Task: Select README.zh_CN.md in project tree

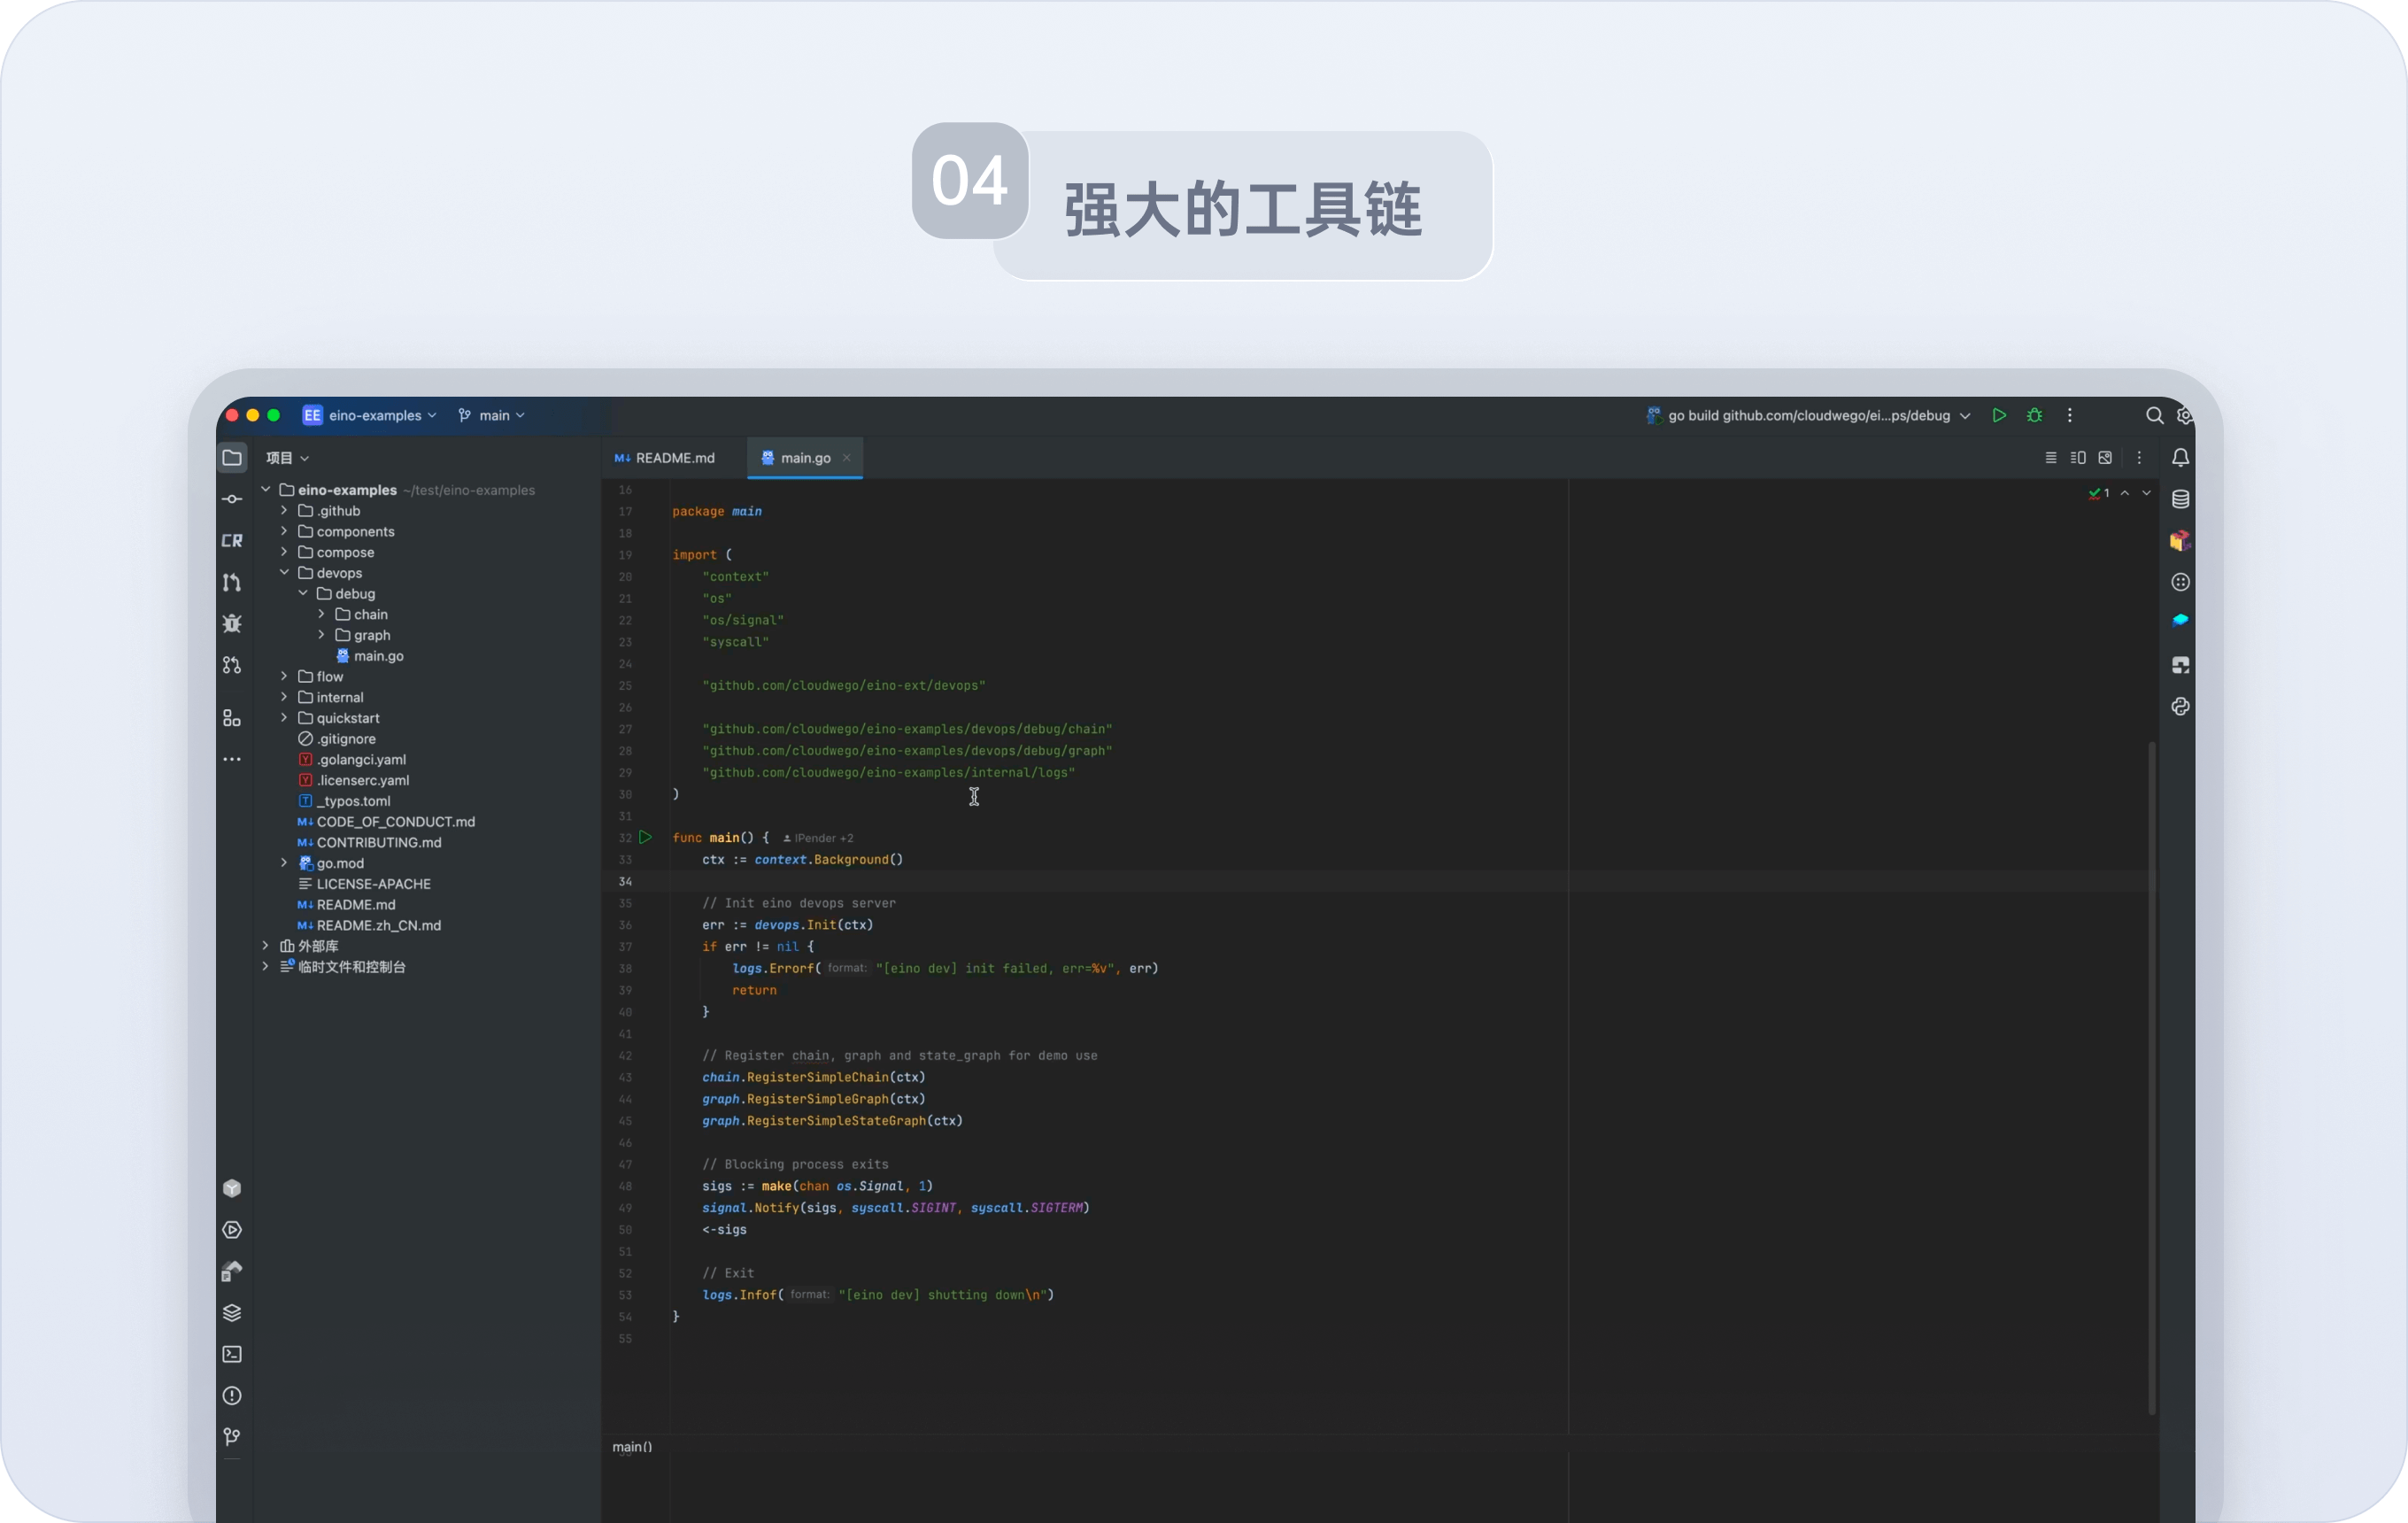Action: [378, 925]
